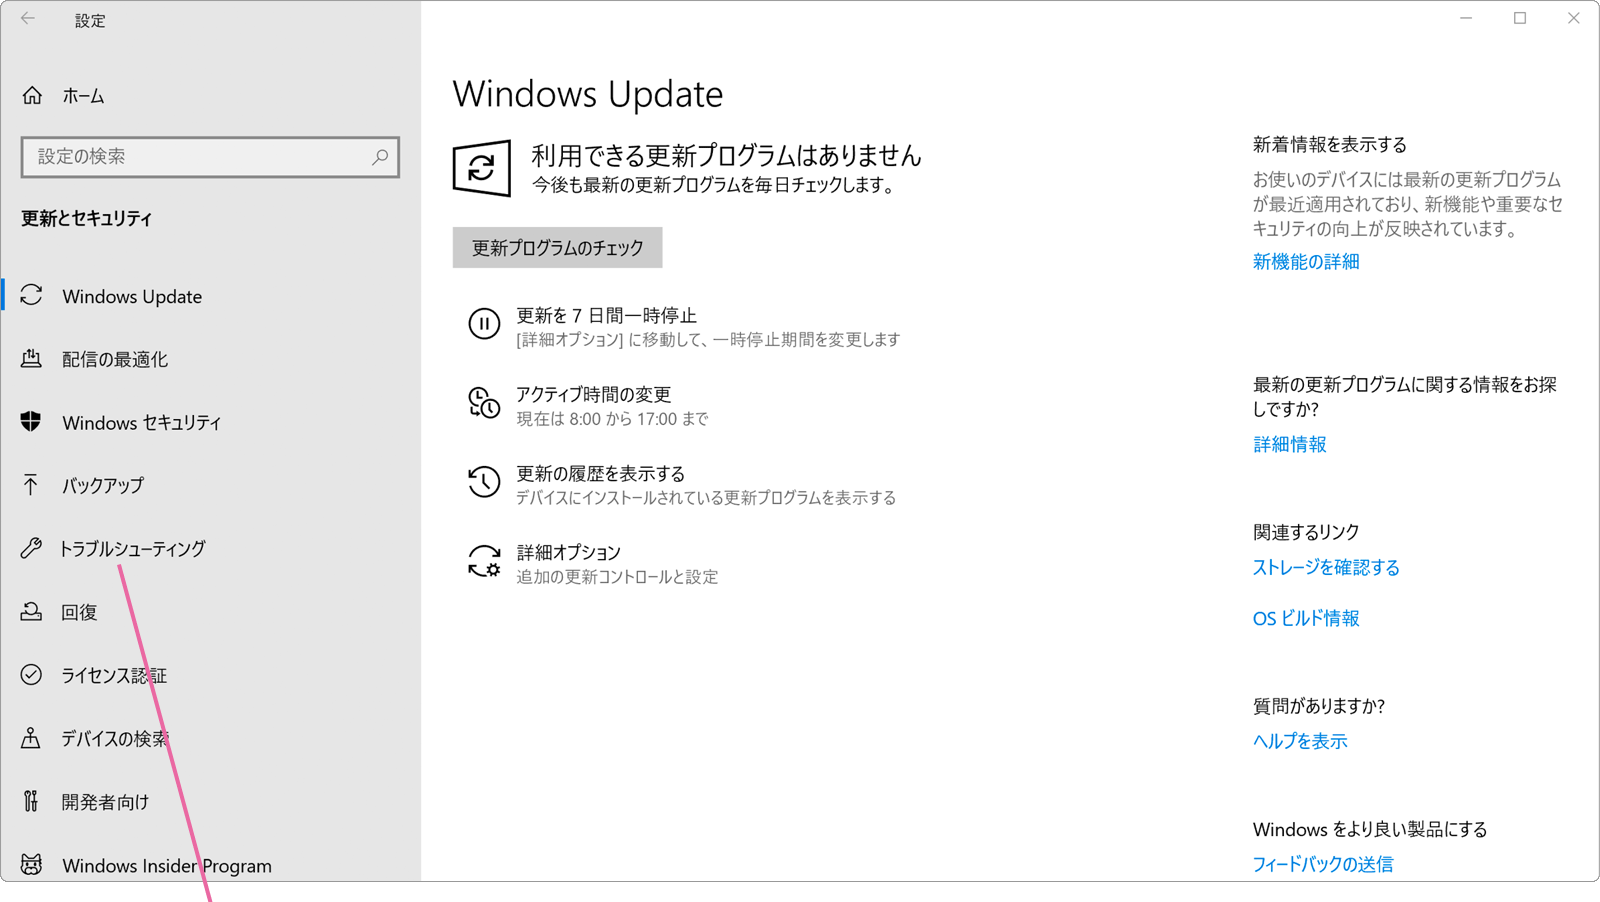
Task: Select 配信の最適化 in the sidebar
Action: click(114, 360)
